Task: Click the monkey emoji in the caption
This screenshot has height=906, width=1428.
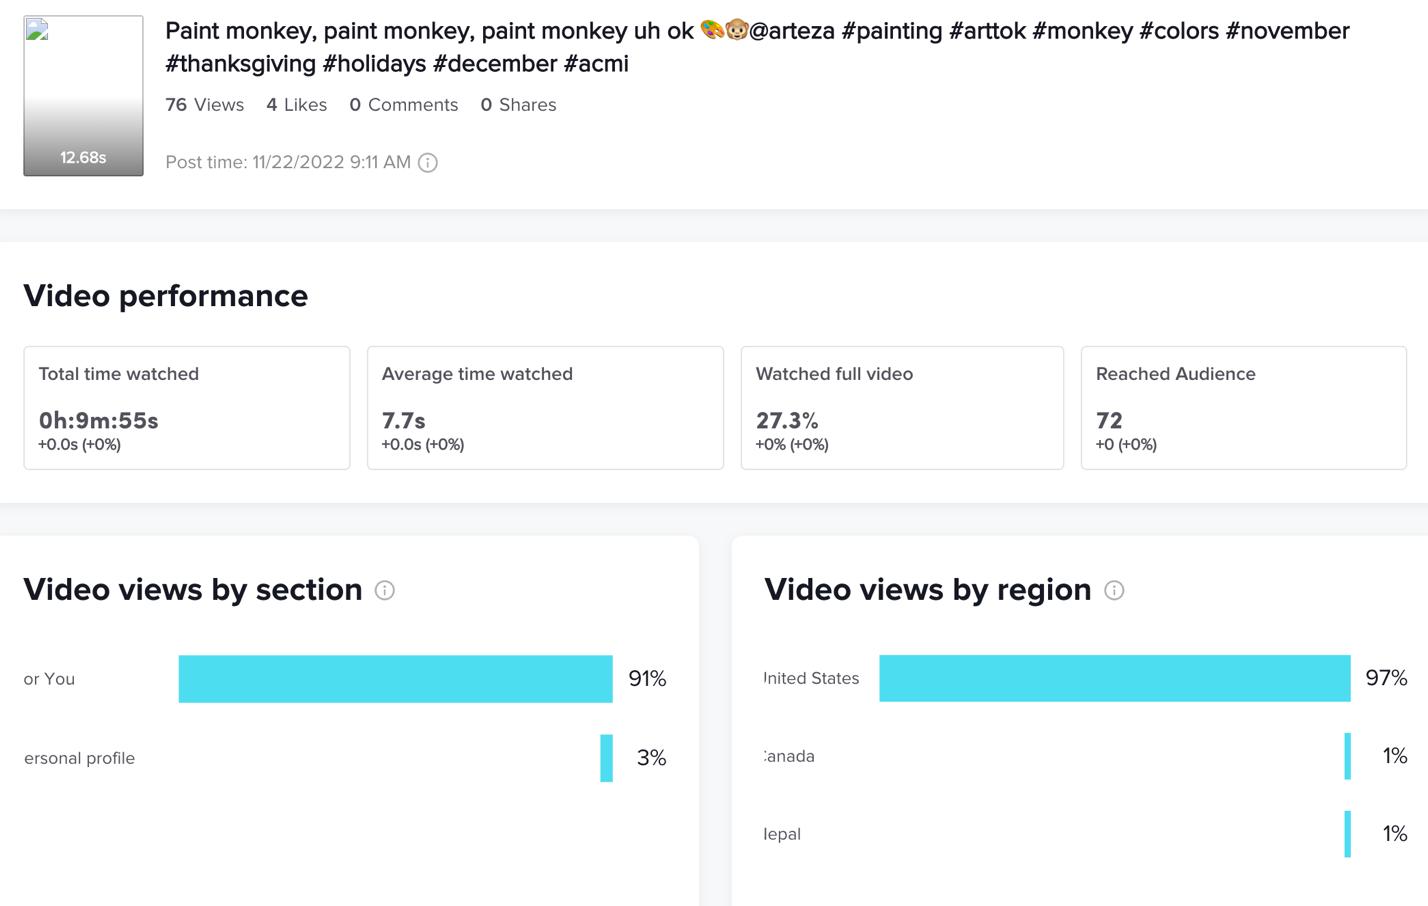Action: click(x=737, y=31)
